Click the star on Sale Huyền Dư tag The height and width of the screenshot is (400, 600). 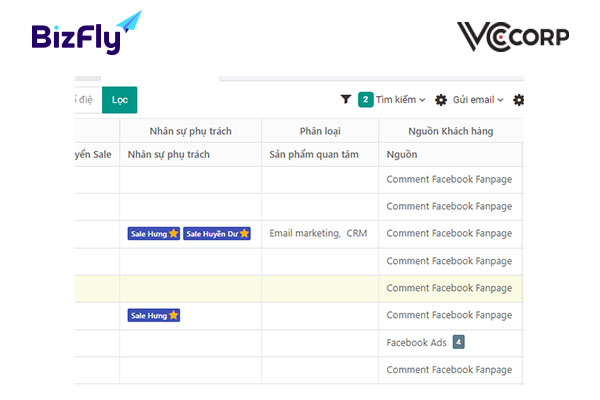tap(244, 233)
